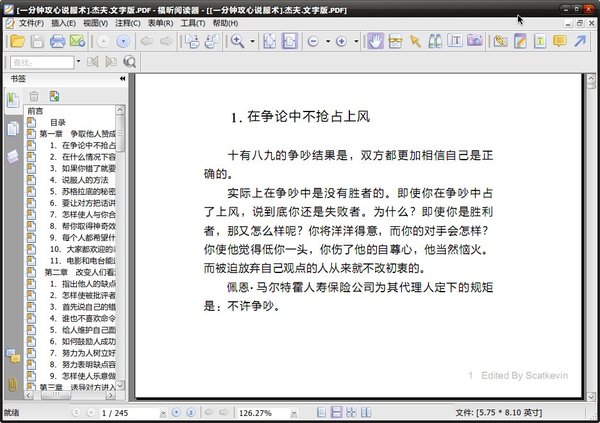Click the status bar next page button

pyautogui.click(x=176, y=412)
